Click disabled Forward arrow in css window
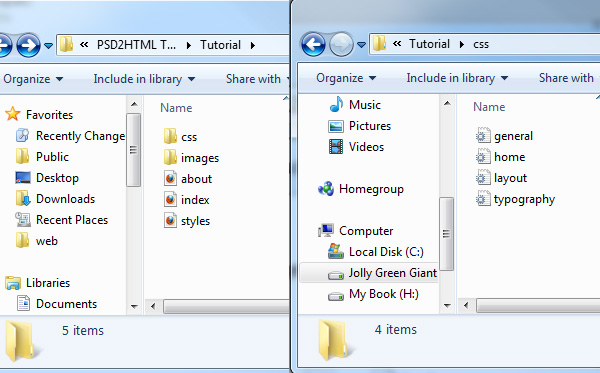 [341, 44]
